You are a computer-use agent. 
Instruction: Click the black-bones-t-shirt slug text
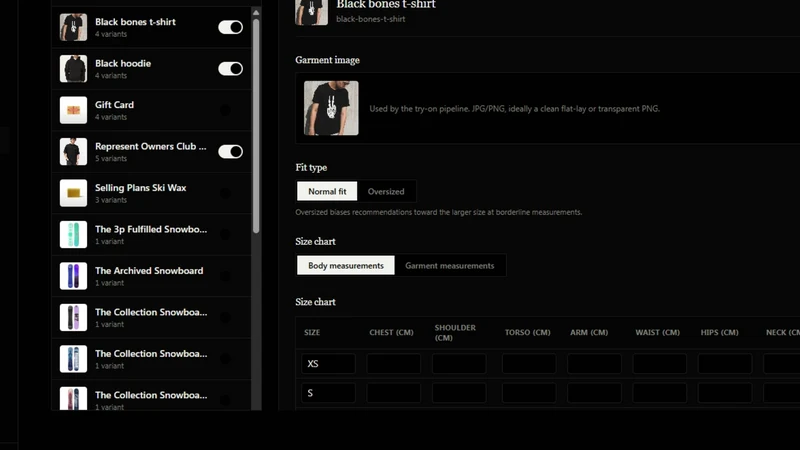[371, 19]
